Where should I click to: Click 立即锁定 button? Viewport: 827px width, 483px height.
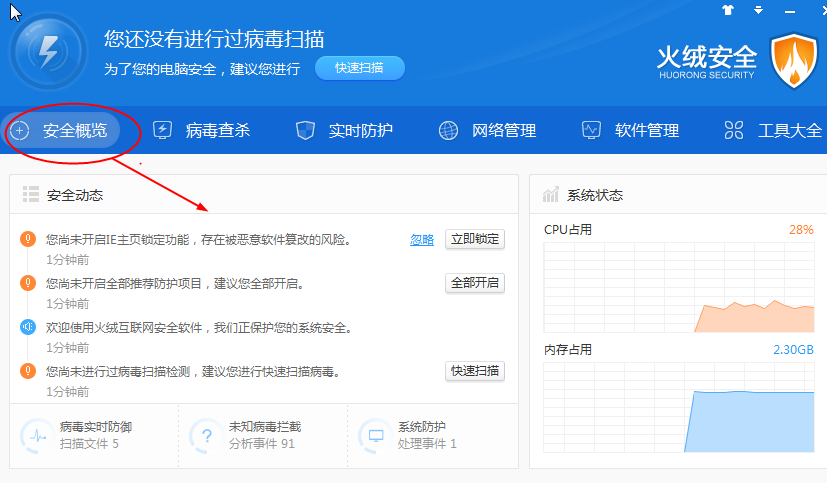click(x=475, y=239)
